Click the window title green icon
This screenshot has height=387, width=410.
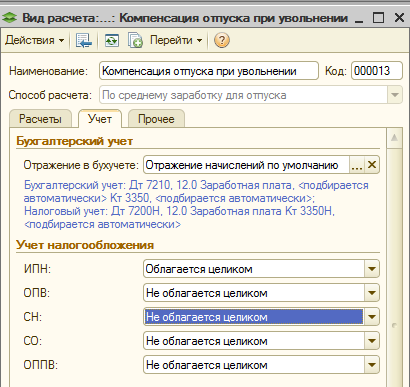9,18
